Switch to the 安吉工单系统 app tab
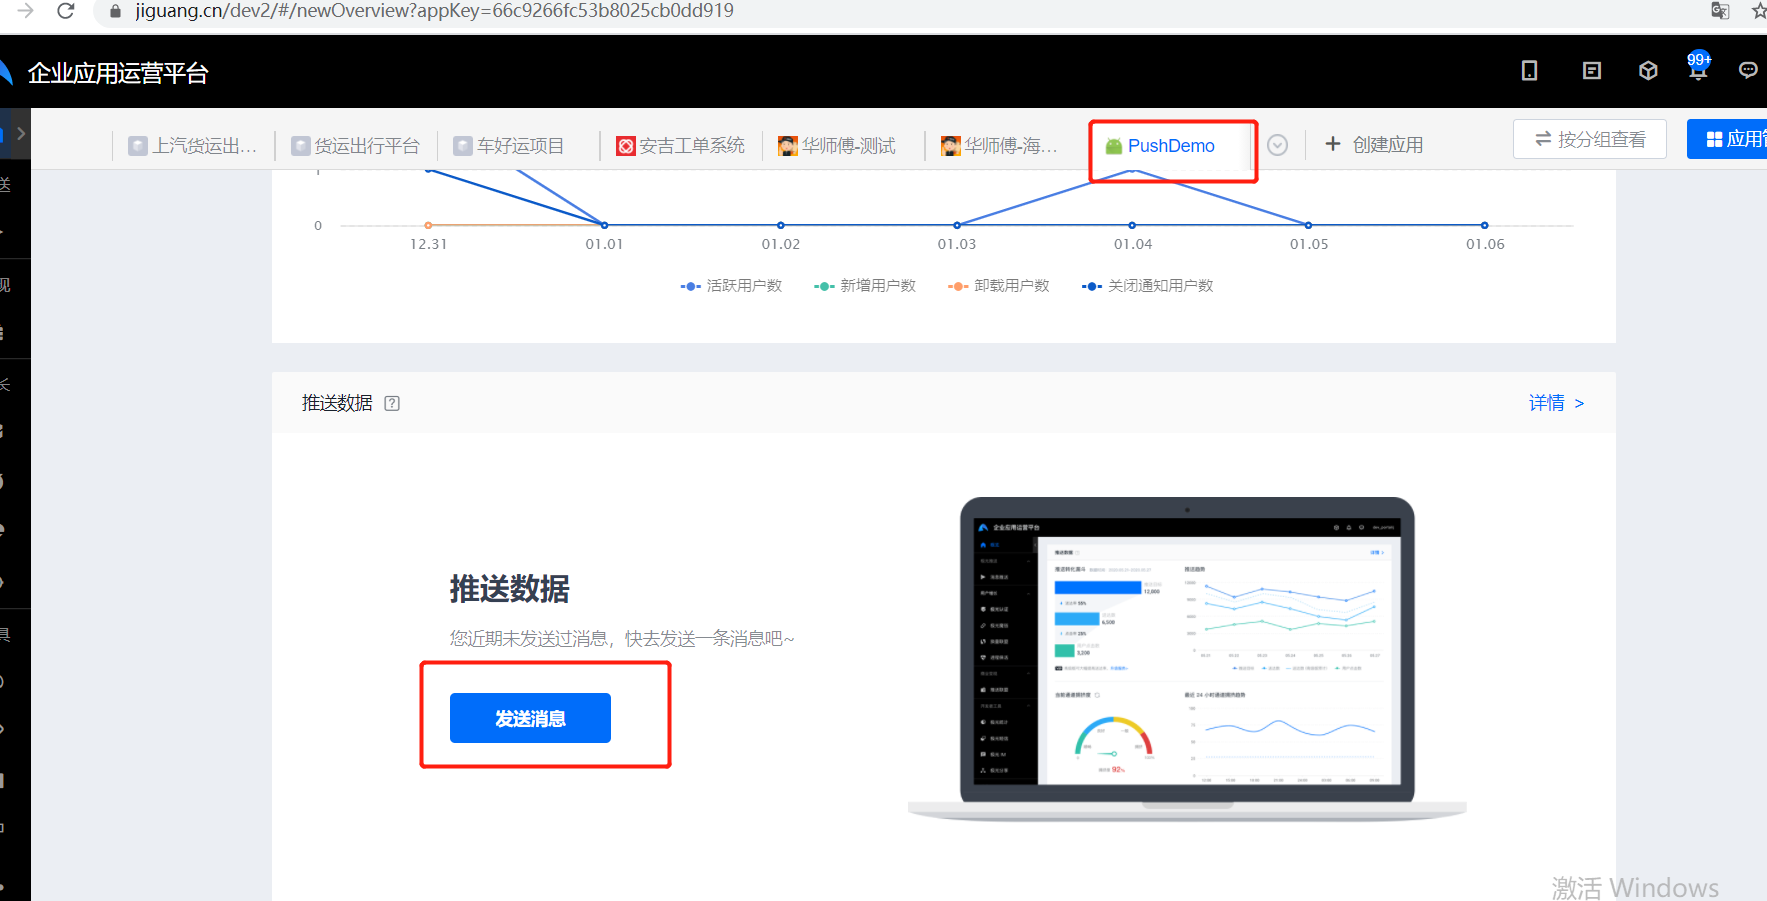 681,146
